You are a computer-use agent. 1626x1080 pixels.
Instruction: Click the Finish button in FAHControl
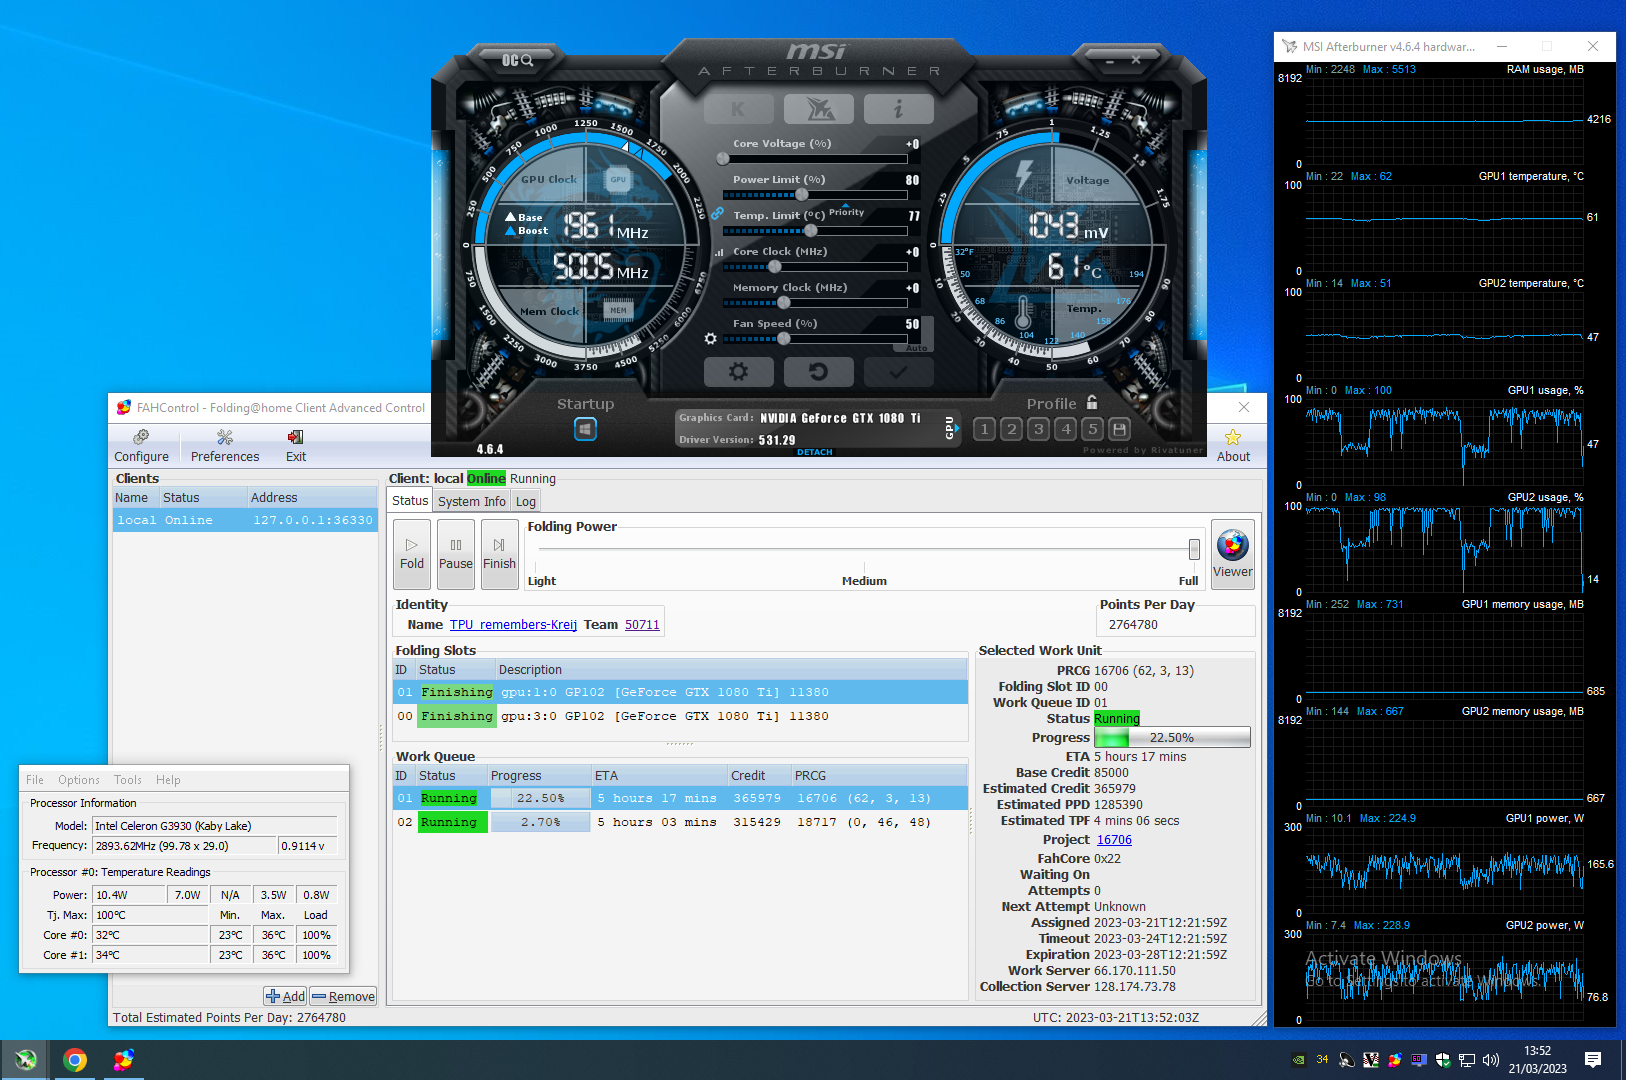499,554
